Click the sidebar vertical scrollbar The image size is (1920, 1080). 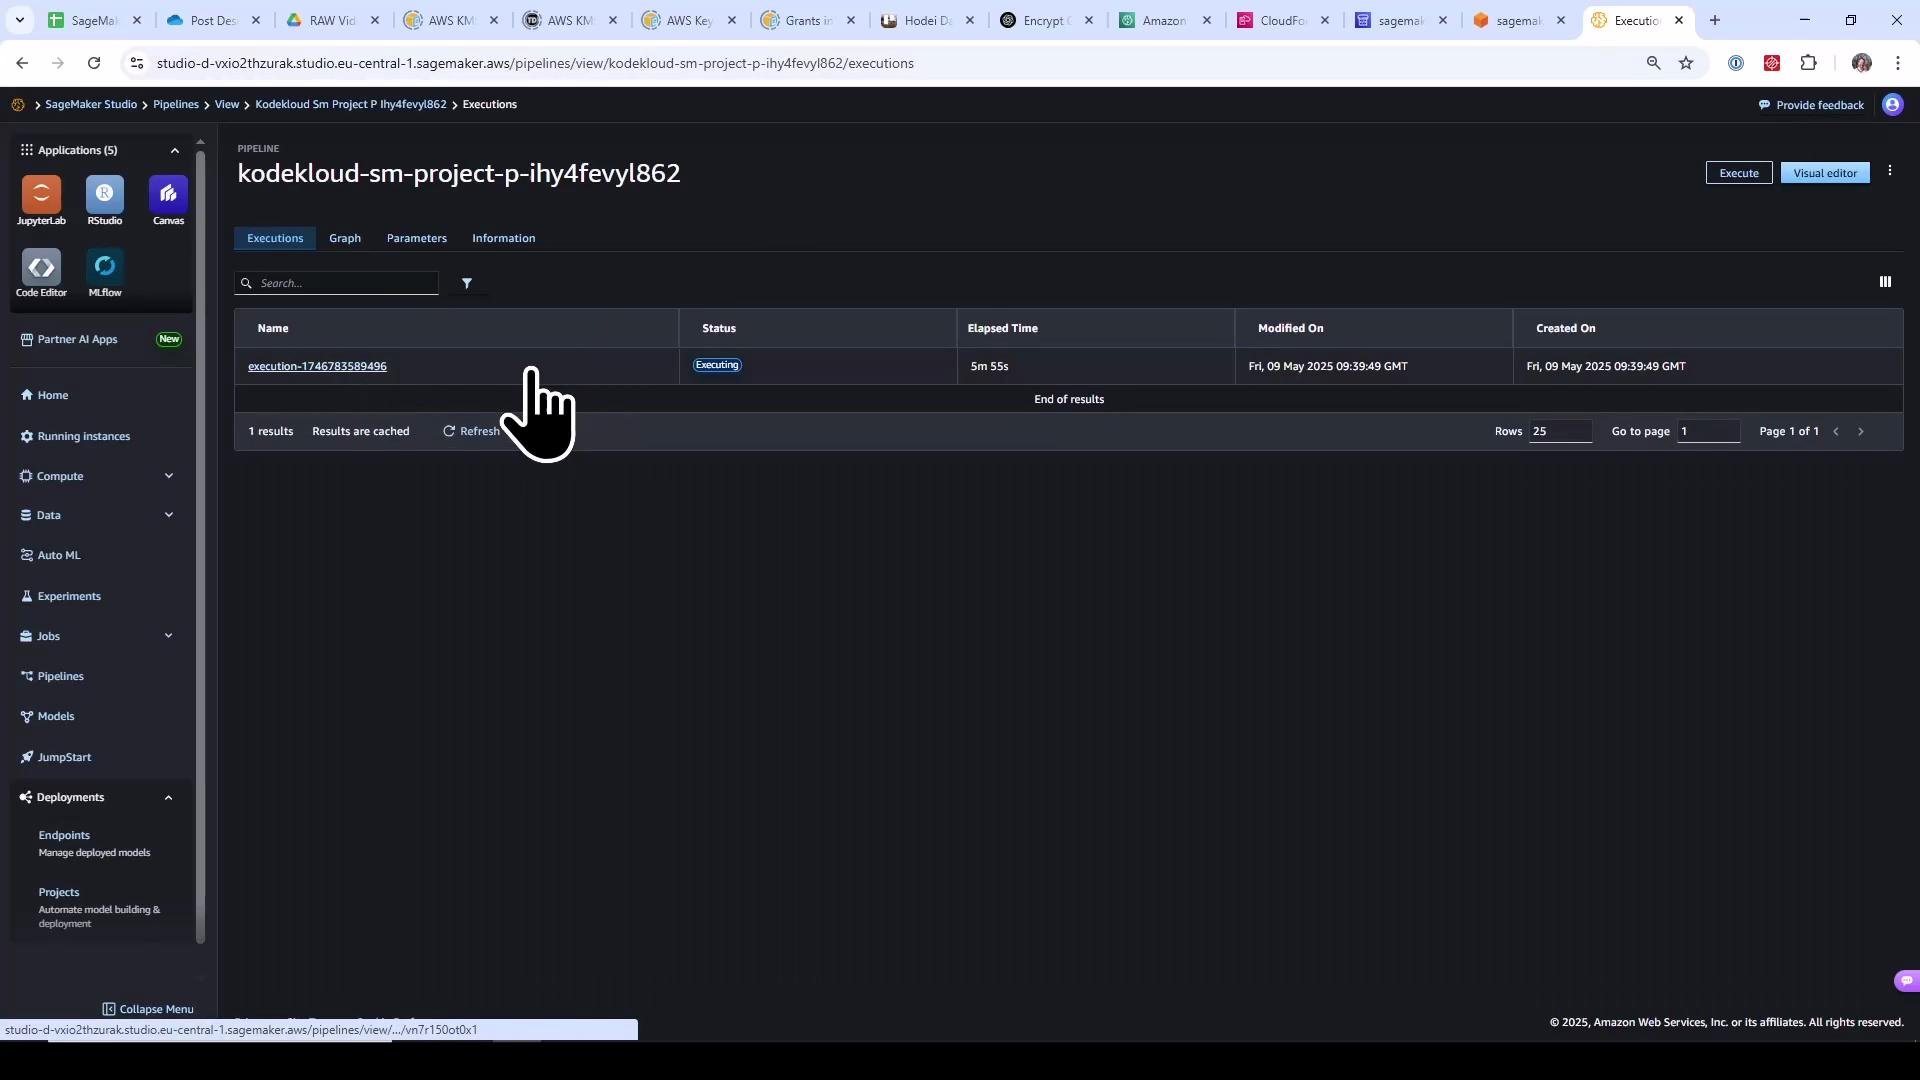click(200, 545)
